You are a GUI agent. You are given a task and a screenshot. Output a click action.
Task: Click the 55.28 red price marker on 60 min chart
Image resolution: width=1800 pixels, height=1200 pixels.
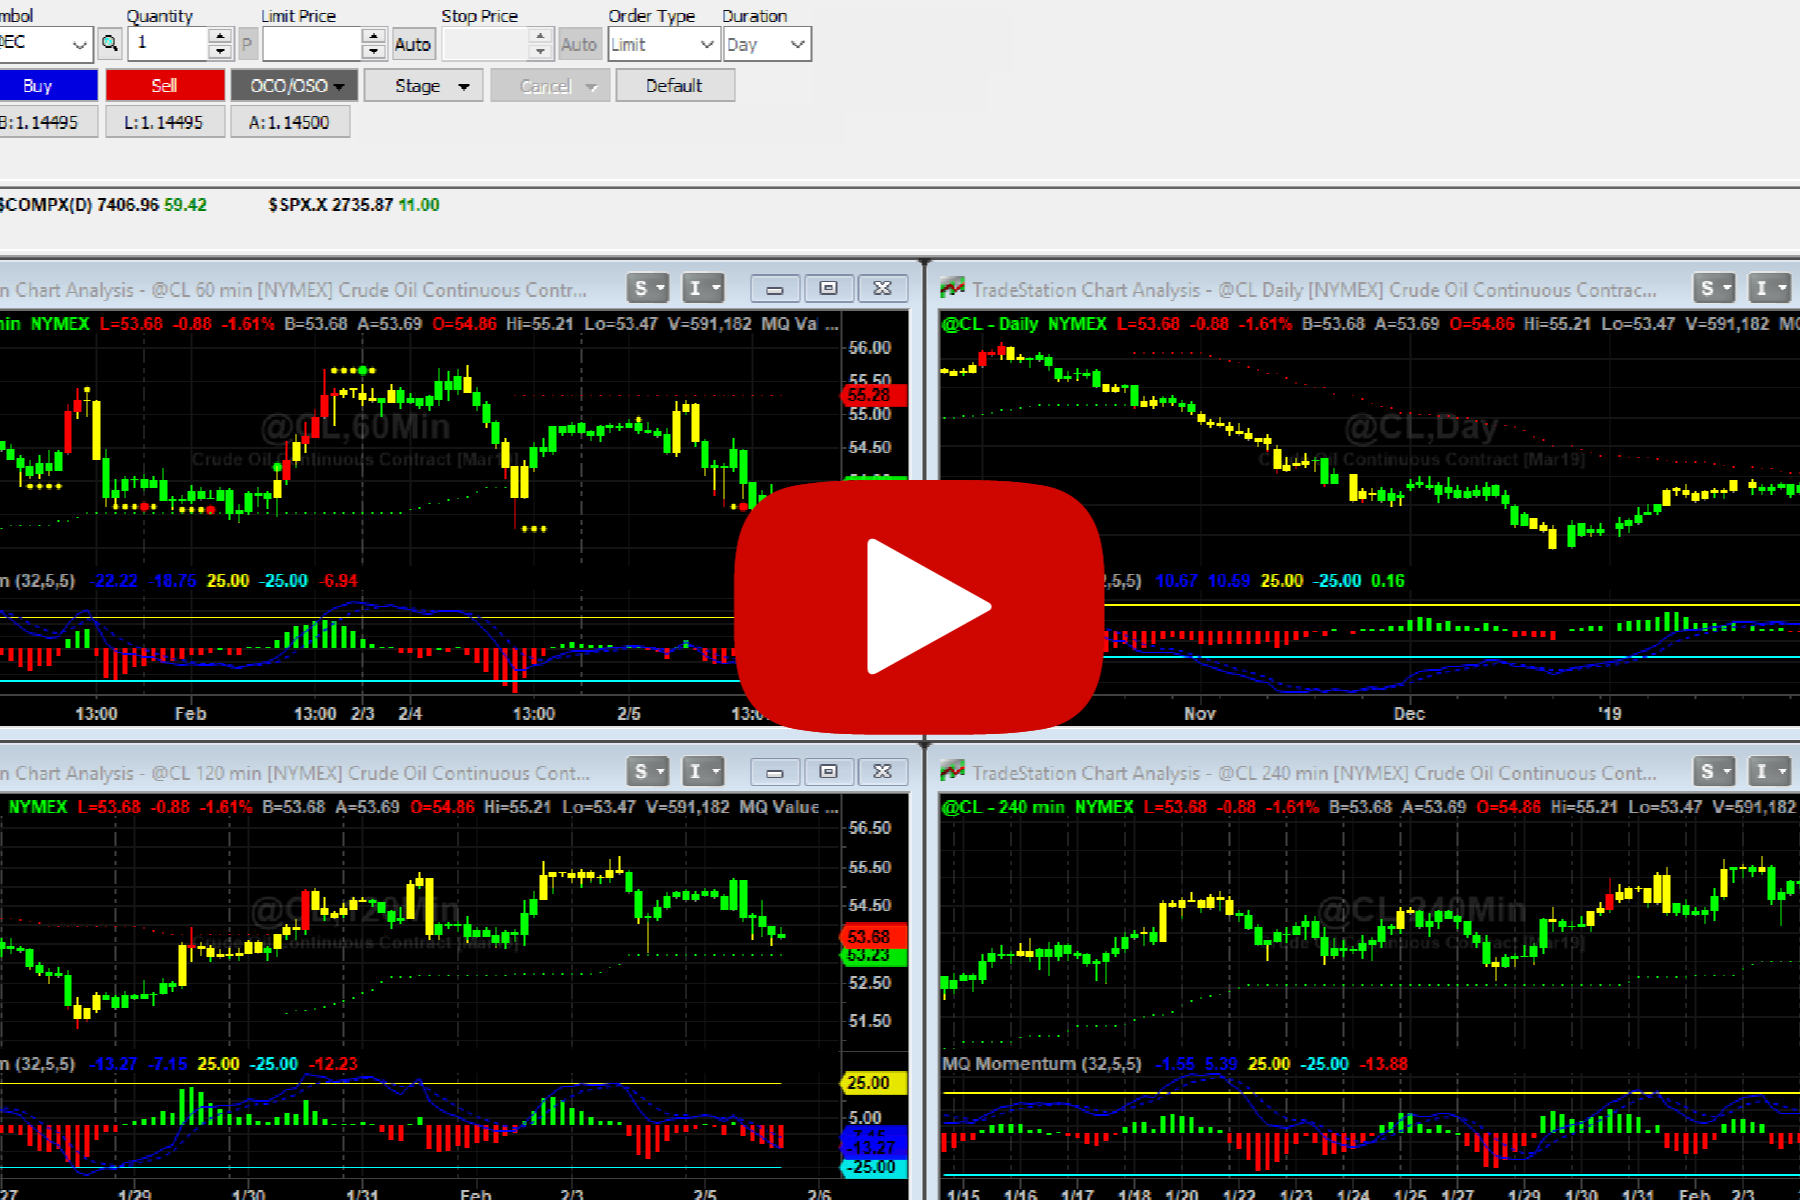coord(874,396)
